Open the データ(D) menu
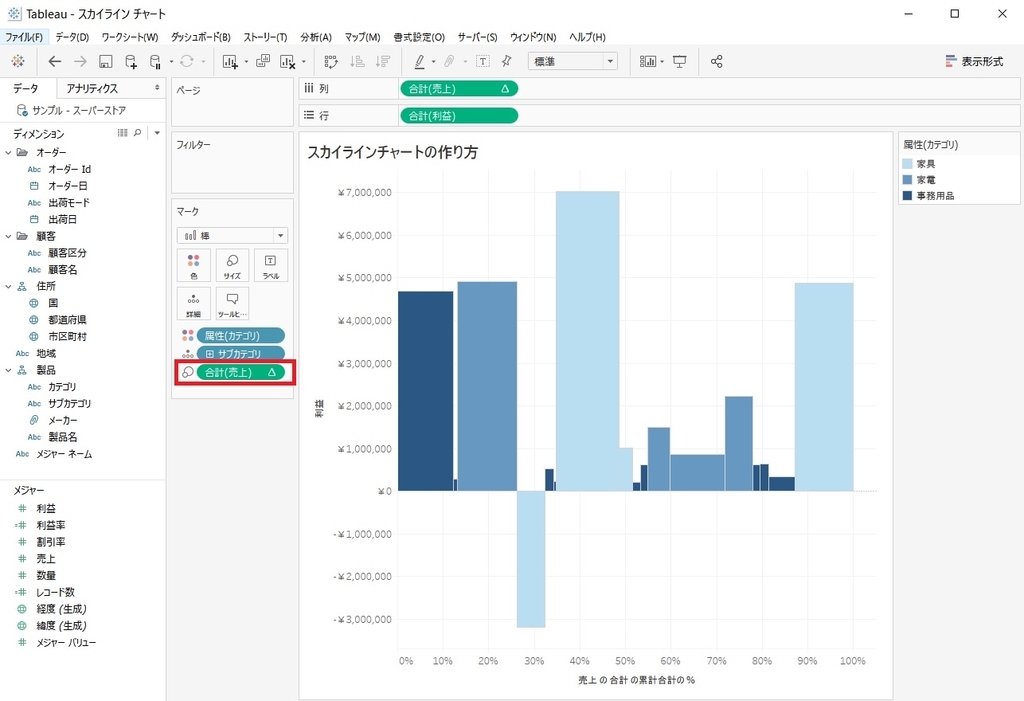Screen dimensions: 1024x701 point(72,37)
